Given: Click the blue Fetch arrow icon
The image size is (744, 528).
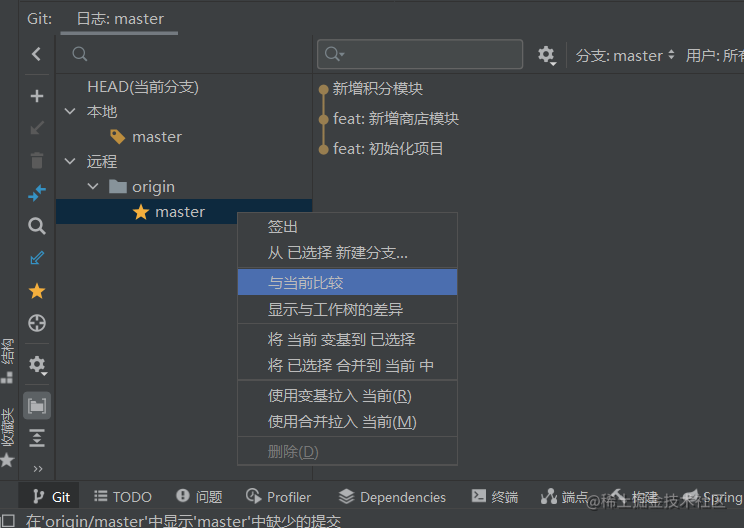Looking at the screenshot, I should pyautogui.click(x=37, y=258).
